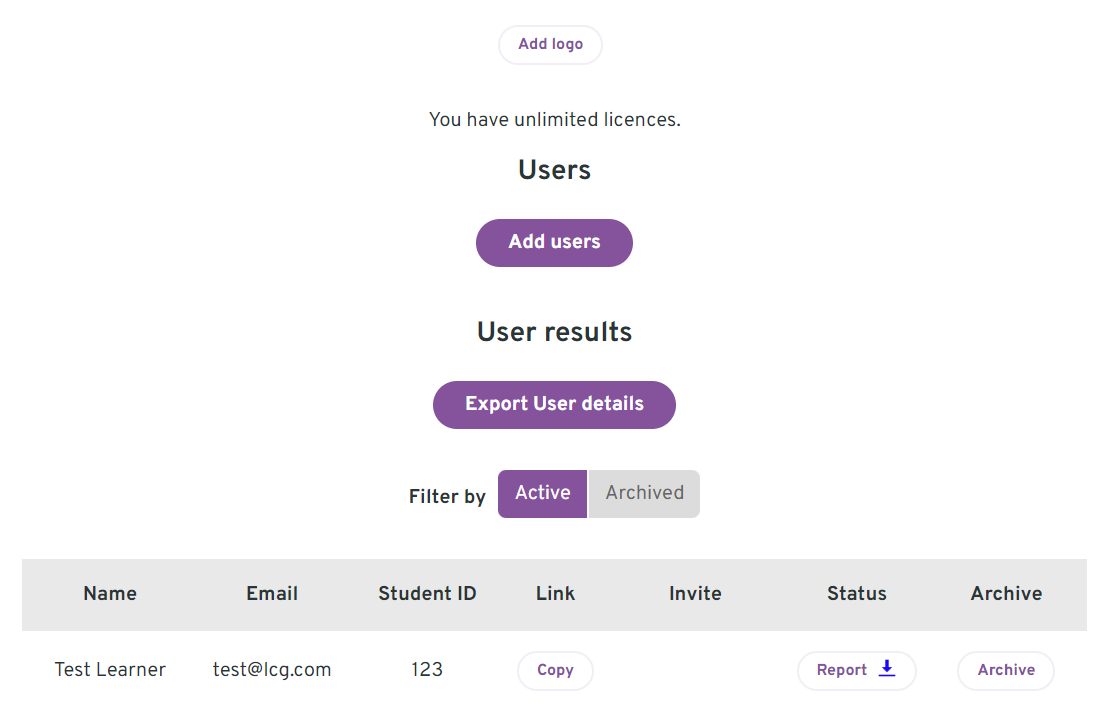The height and width of the screenshot is (721, 1106).
Task: Click the User results heading
Action: point(554,332)
